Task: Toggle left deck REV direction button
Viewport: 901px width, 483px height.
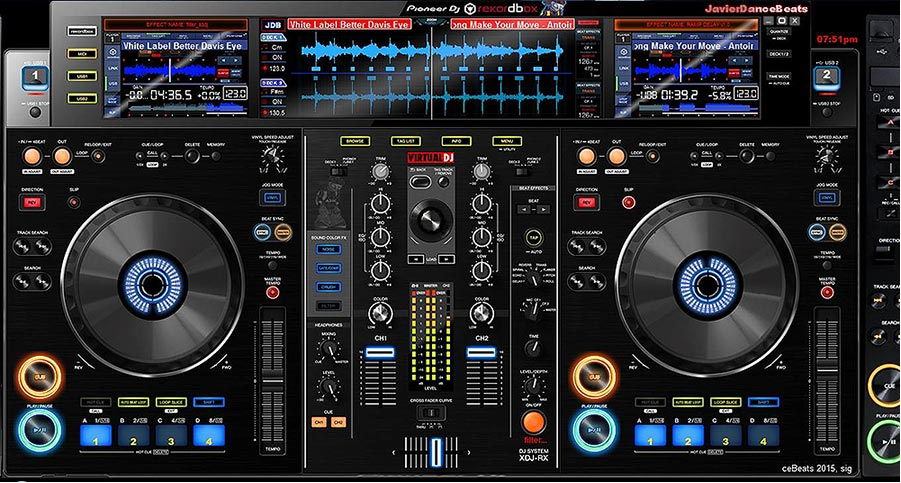Action: tap(32, 202)
